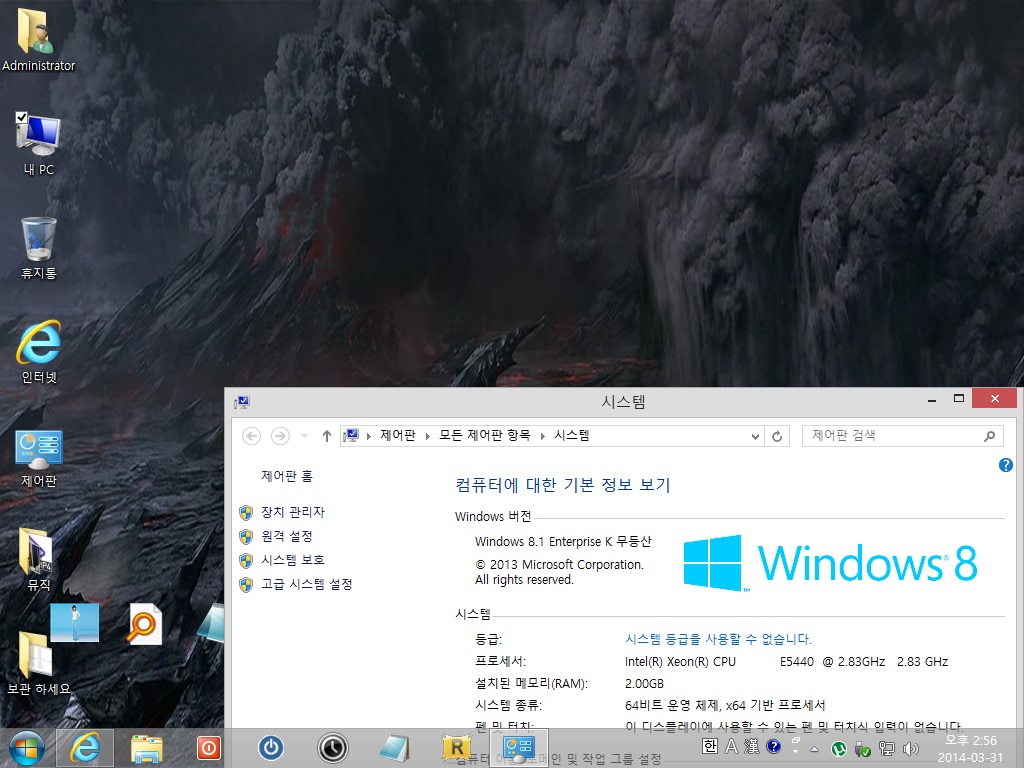The width and height of the screenshot is (1024, 768).
Task: Open the volume speaker tray icon
Action: click(x=910, y=749)
